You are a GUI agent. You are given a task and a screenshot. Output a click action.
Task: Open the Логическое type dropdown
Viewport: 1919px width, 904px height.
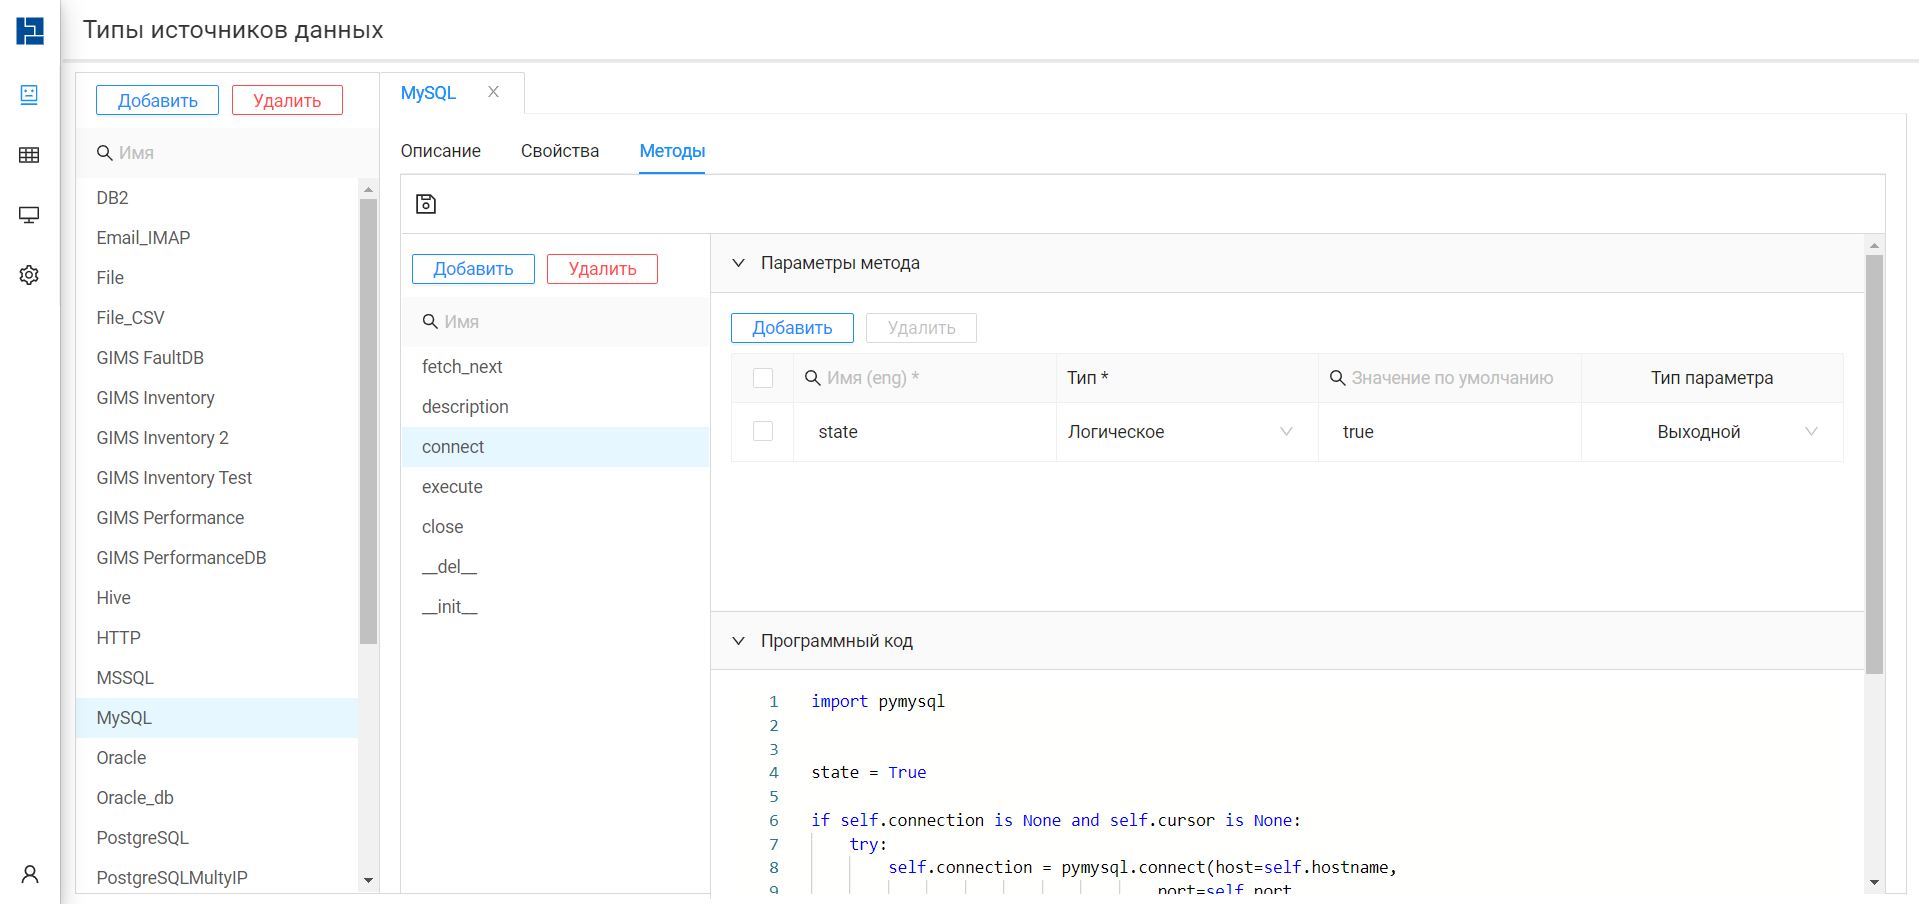[1187, 432]
